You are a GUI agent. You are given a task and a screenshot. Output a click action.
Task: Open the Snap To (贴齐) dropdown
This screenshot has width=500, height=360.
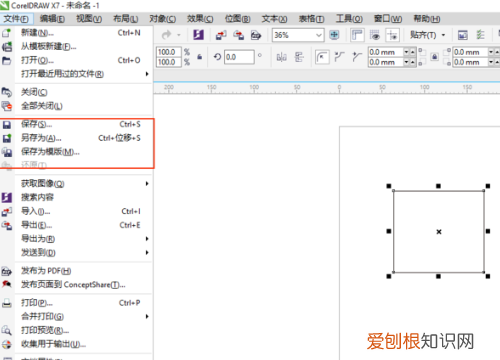coord(428,35)
